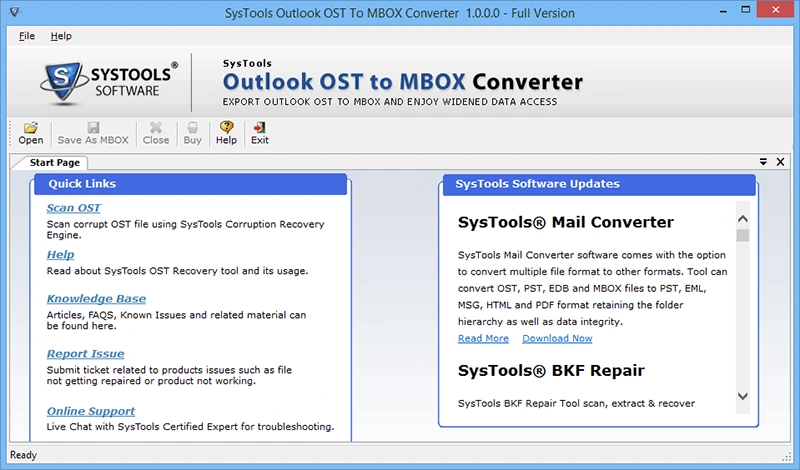
Task: Close the Start Page tab panel
Action: click(x=780, y=162)
